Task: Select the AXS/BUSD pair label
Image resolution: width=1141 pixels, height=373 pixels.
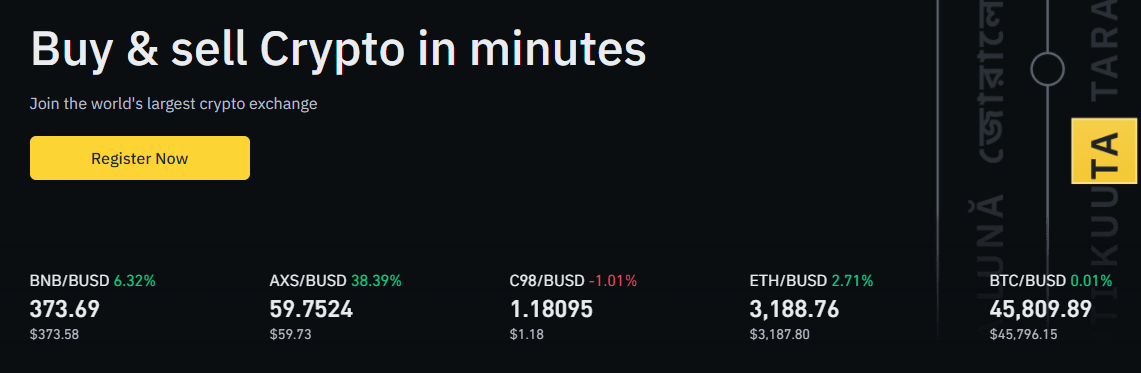Action: point(309,280)
